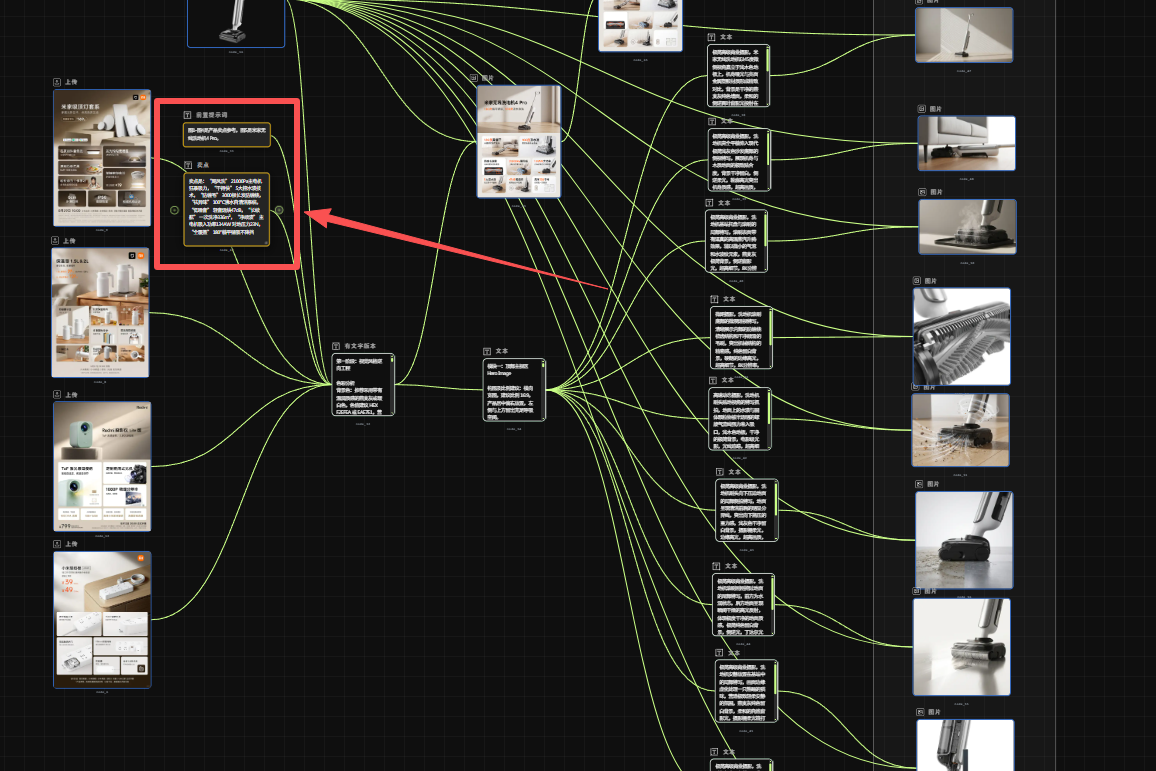Select the 卖点 selling points text box

(227, 209)
